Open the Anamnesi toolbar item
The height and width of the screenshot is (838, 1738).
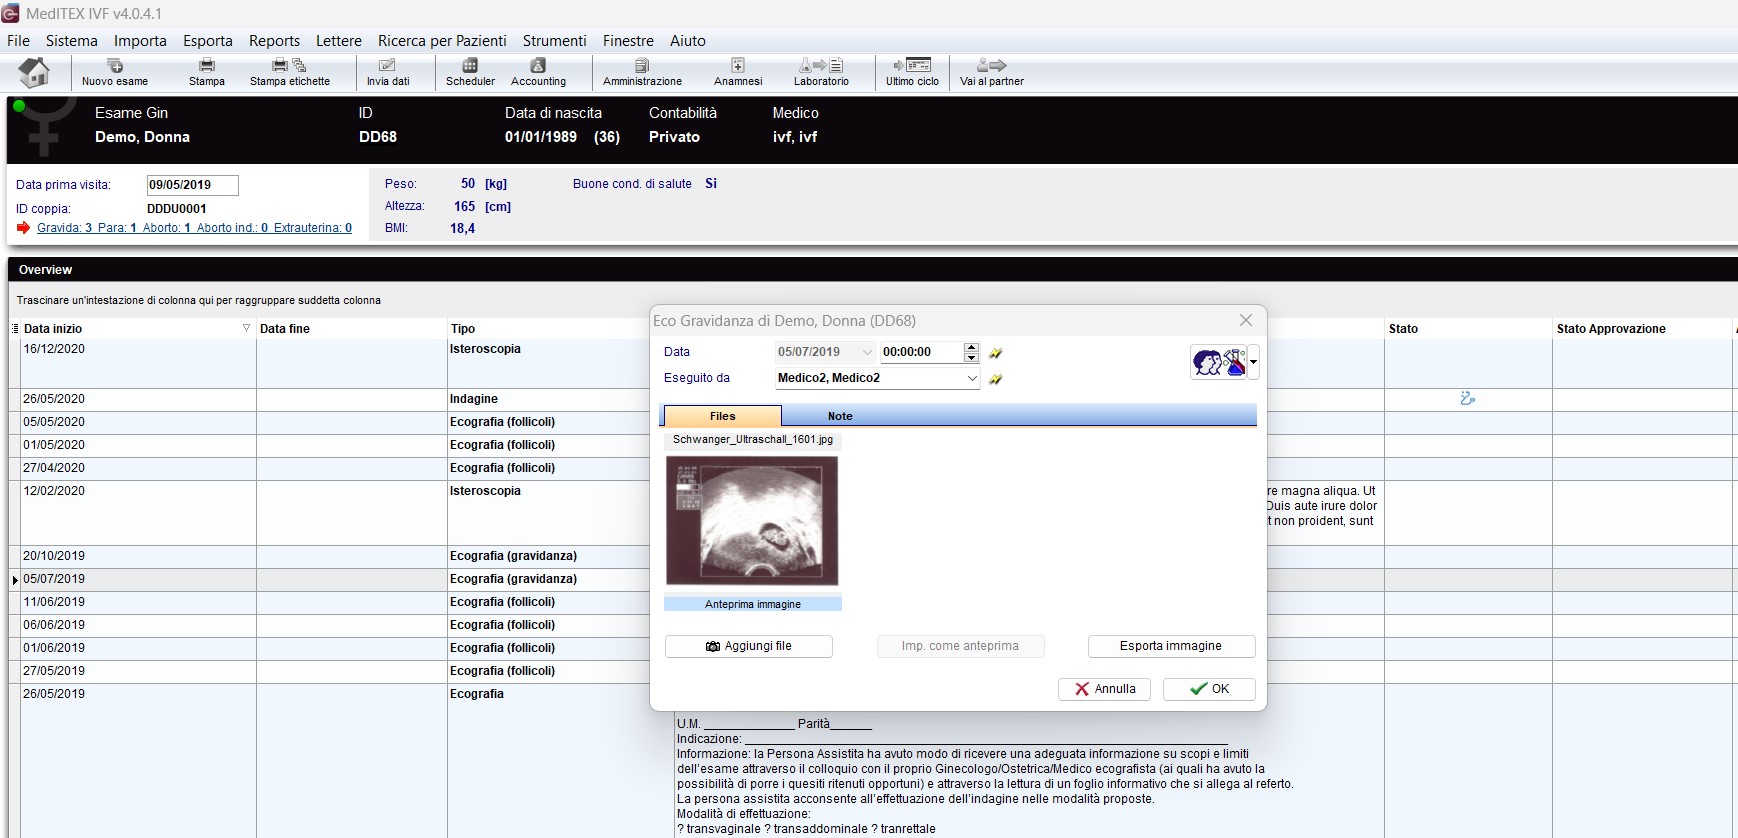click(738, 72)
